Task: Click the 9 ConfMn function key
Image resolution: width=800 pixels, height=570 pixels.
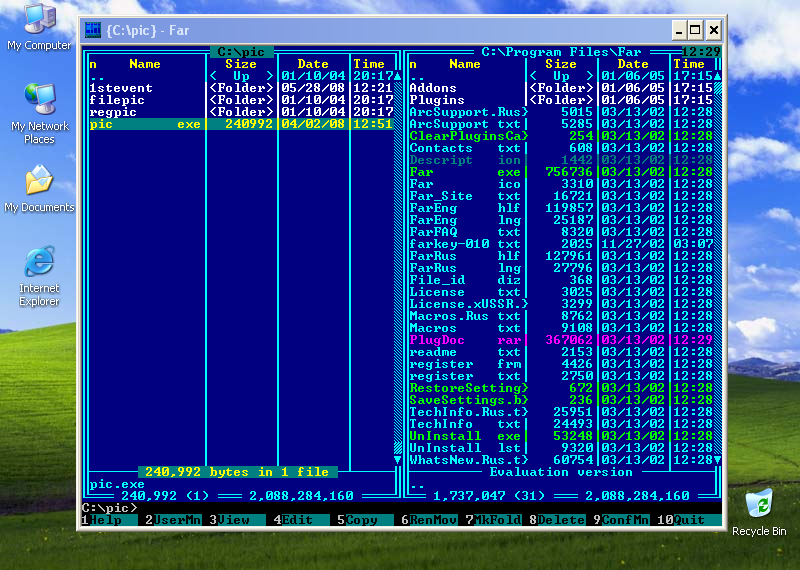Action: pos(621,520)
